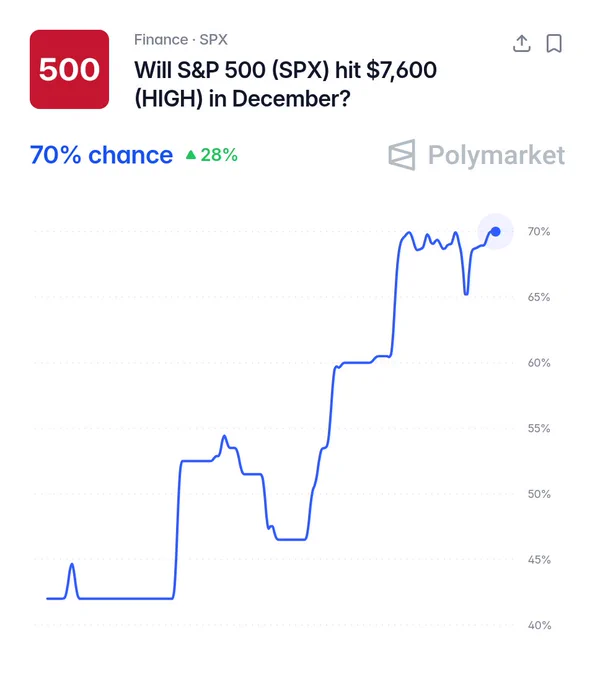Click the 65% y-axis label
This screenshot has width=595, height=680.
tap(539, 297)
